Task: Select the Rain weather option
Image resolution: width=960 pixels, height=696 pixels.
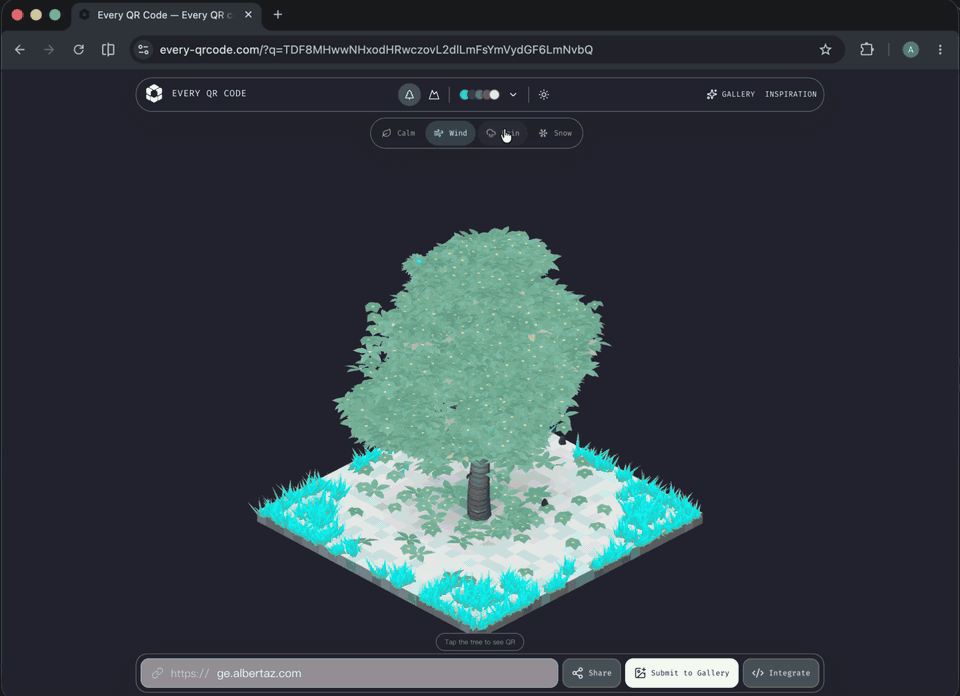Action: 503,133
